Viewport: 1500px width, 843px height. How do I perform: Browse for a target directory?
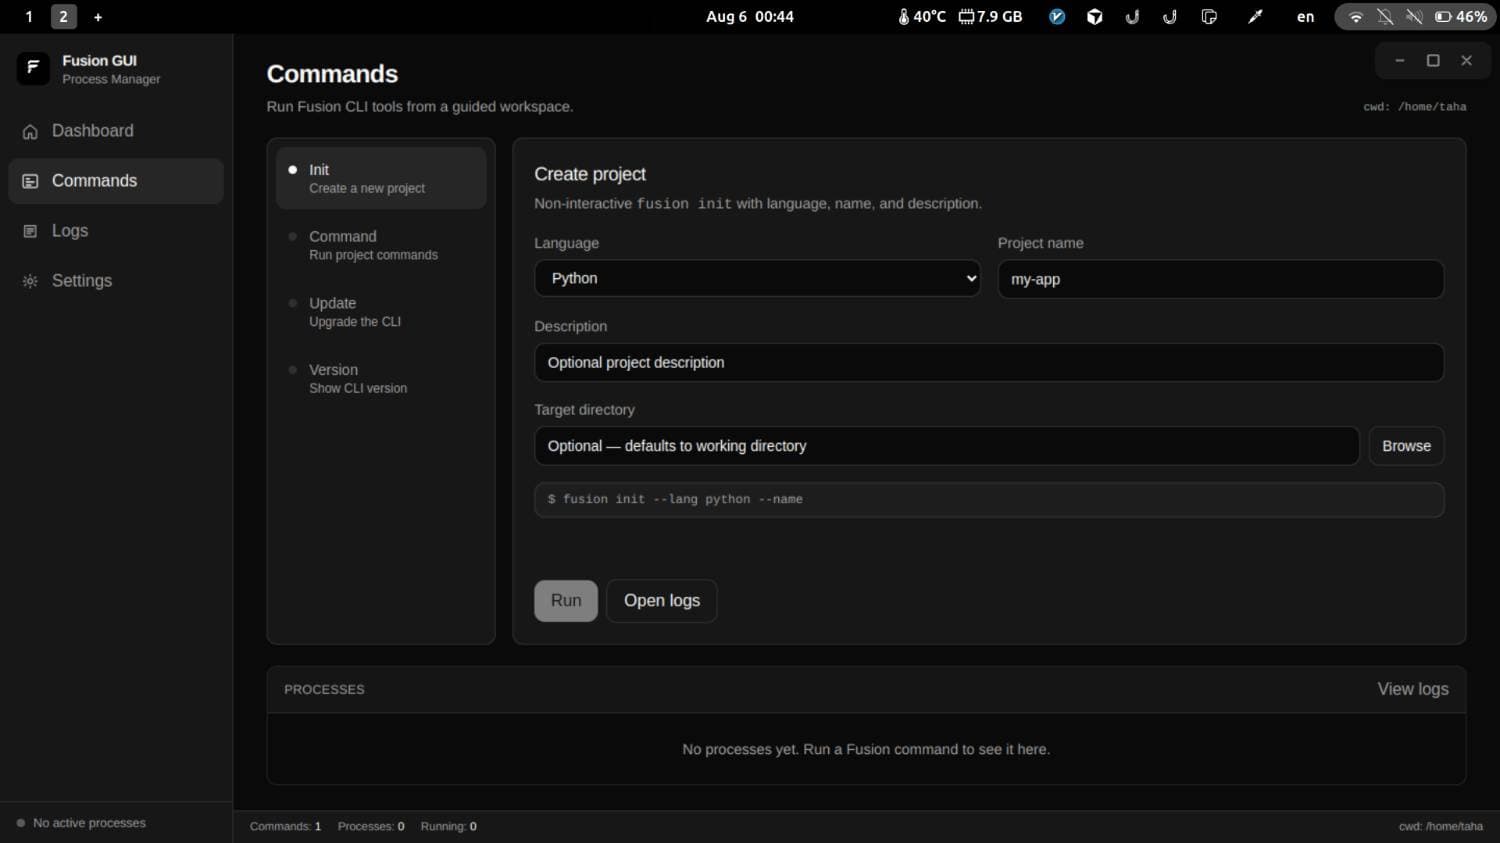point(1406,446)
